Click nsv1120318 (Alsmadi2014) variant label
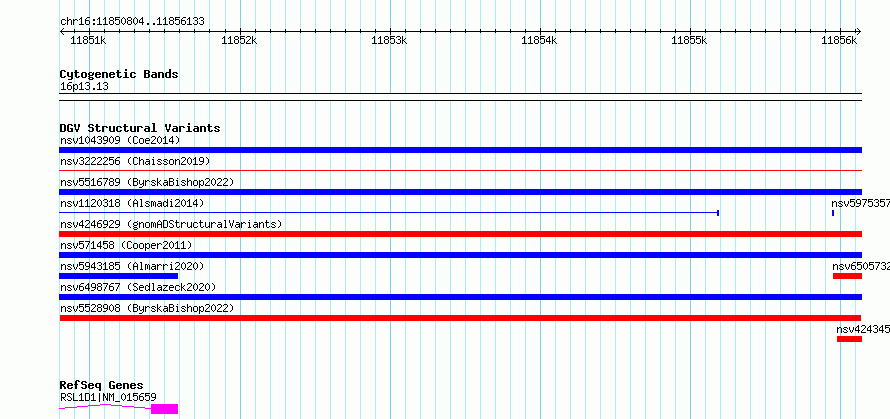The width and height of the screenshot is (890, 419). pos(132,203)
